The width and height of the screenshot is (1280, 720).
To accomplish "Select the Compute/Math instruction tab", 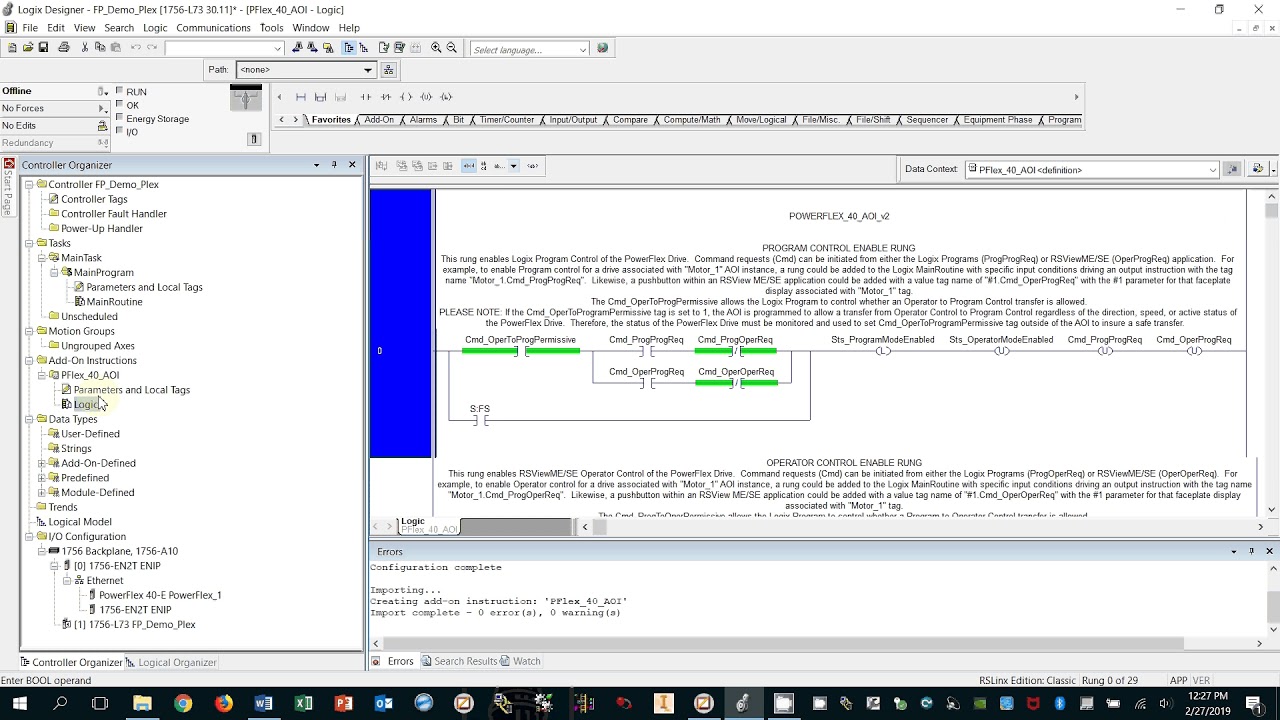I will click(692, 120).
